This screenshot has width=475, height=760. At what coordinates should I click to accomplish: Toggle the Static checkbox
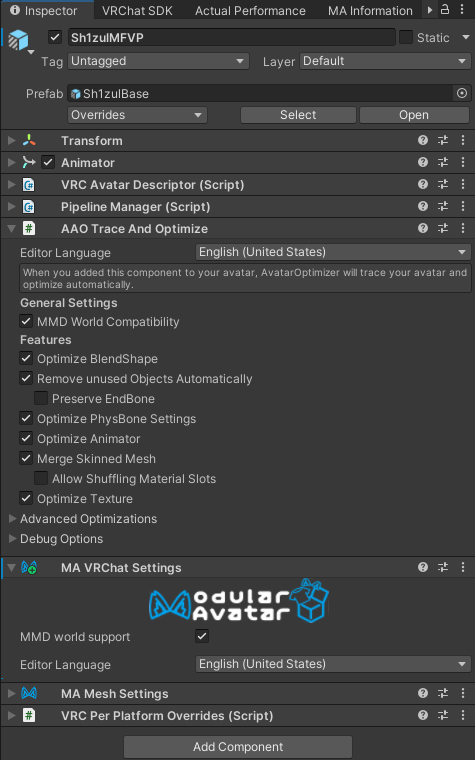[x=406, y=37]
